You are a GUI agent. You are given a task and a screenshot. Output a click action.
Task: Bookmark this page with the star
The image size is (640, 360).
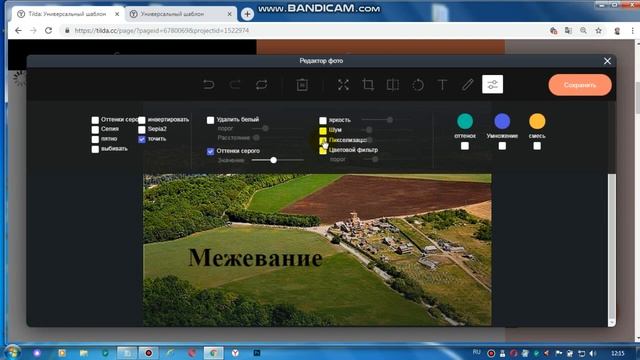[x=598, y=31]
